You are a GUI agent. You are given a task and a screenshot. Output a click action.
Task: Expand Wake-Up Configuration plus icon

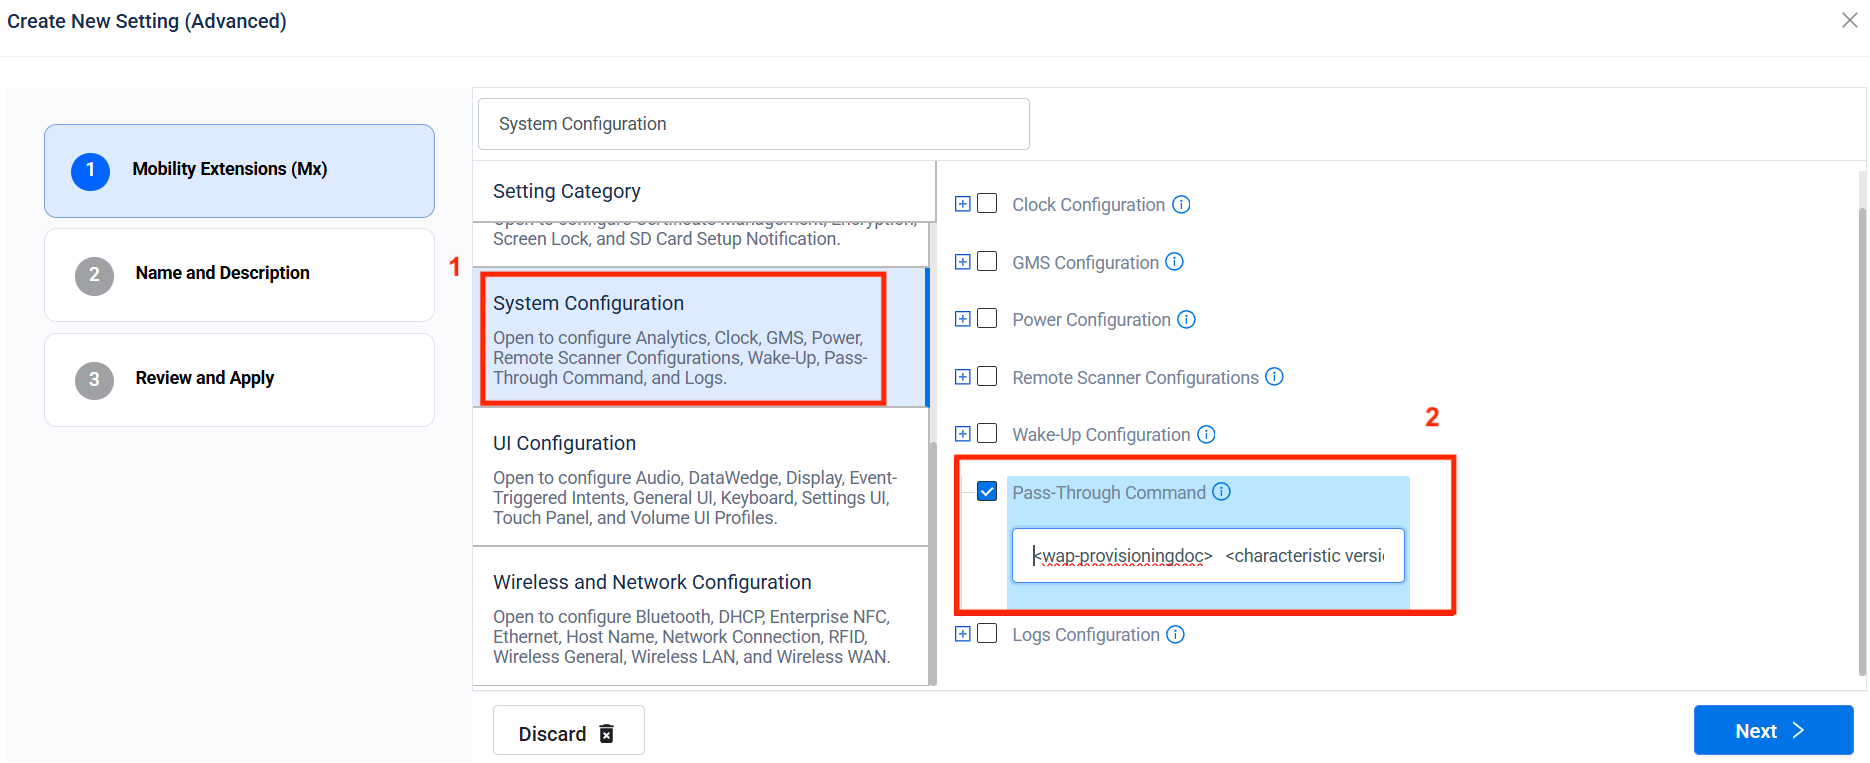(x=963, y=434)
